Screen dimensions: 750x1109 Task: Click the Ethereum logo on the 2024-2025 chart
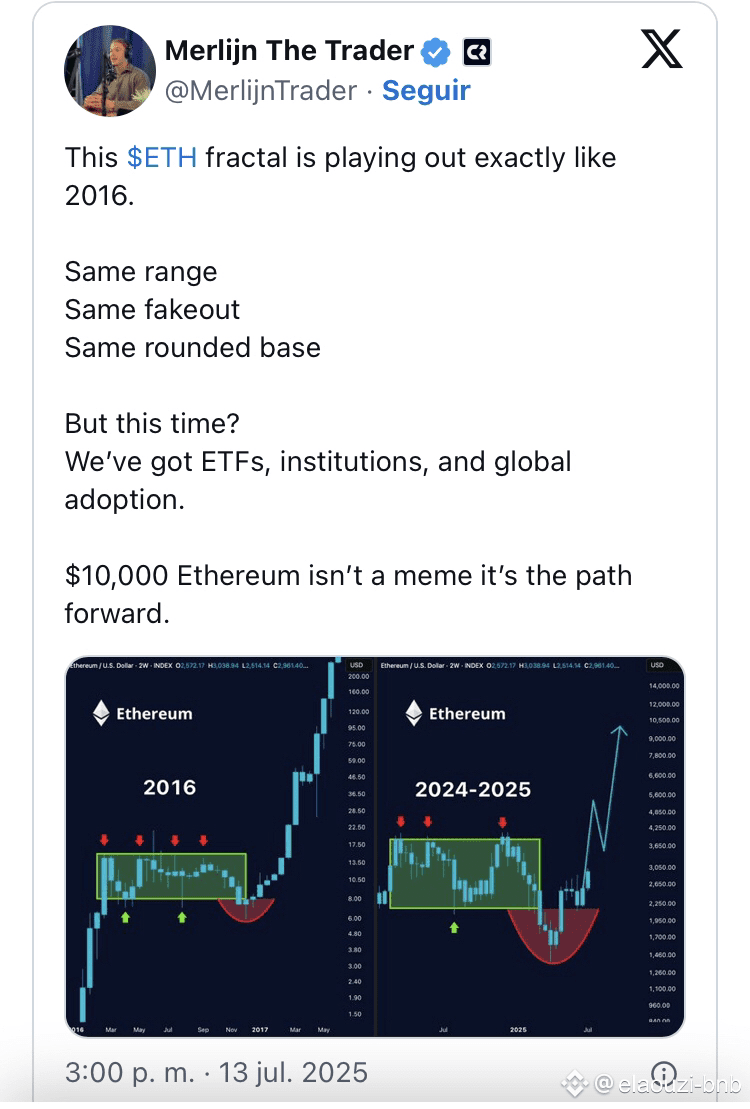tap(414, 713)
